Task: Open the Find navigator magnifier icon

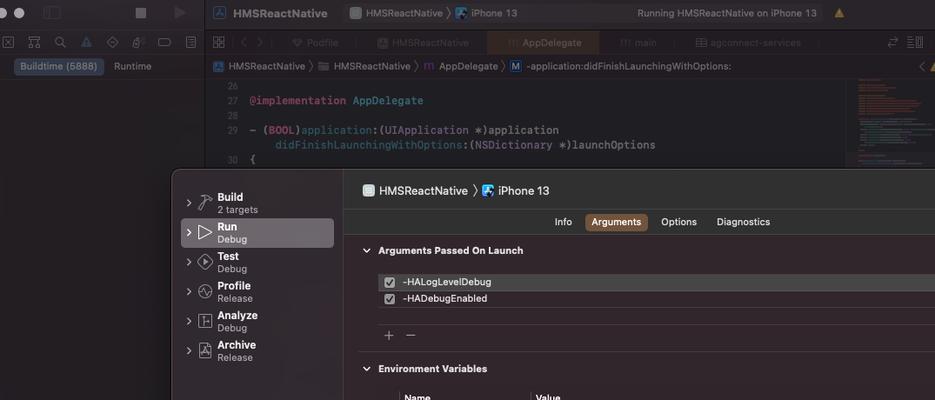Action: pos(60,42)
